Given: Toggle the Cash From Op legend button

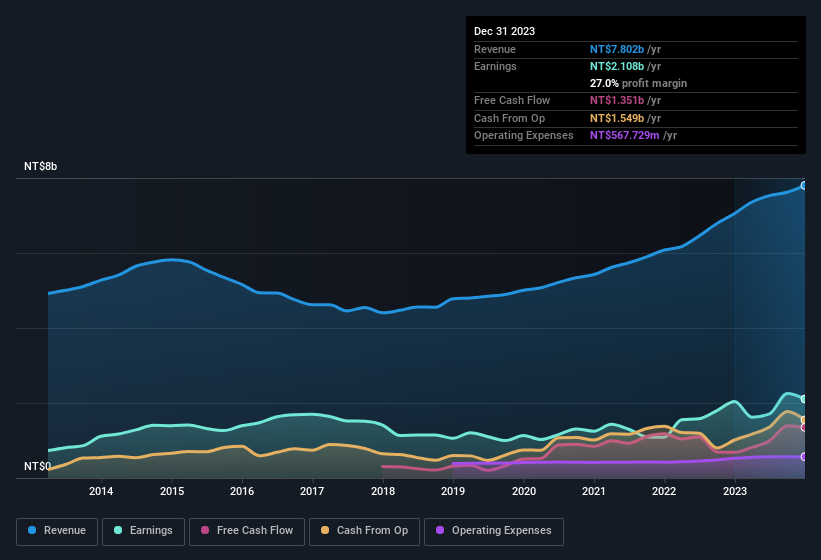Looking at the screenshot, I should 364,531.
